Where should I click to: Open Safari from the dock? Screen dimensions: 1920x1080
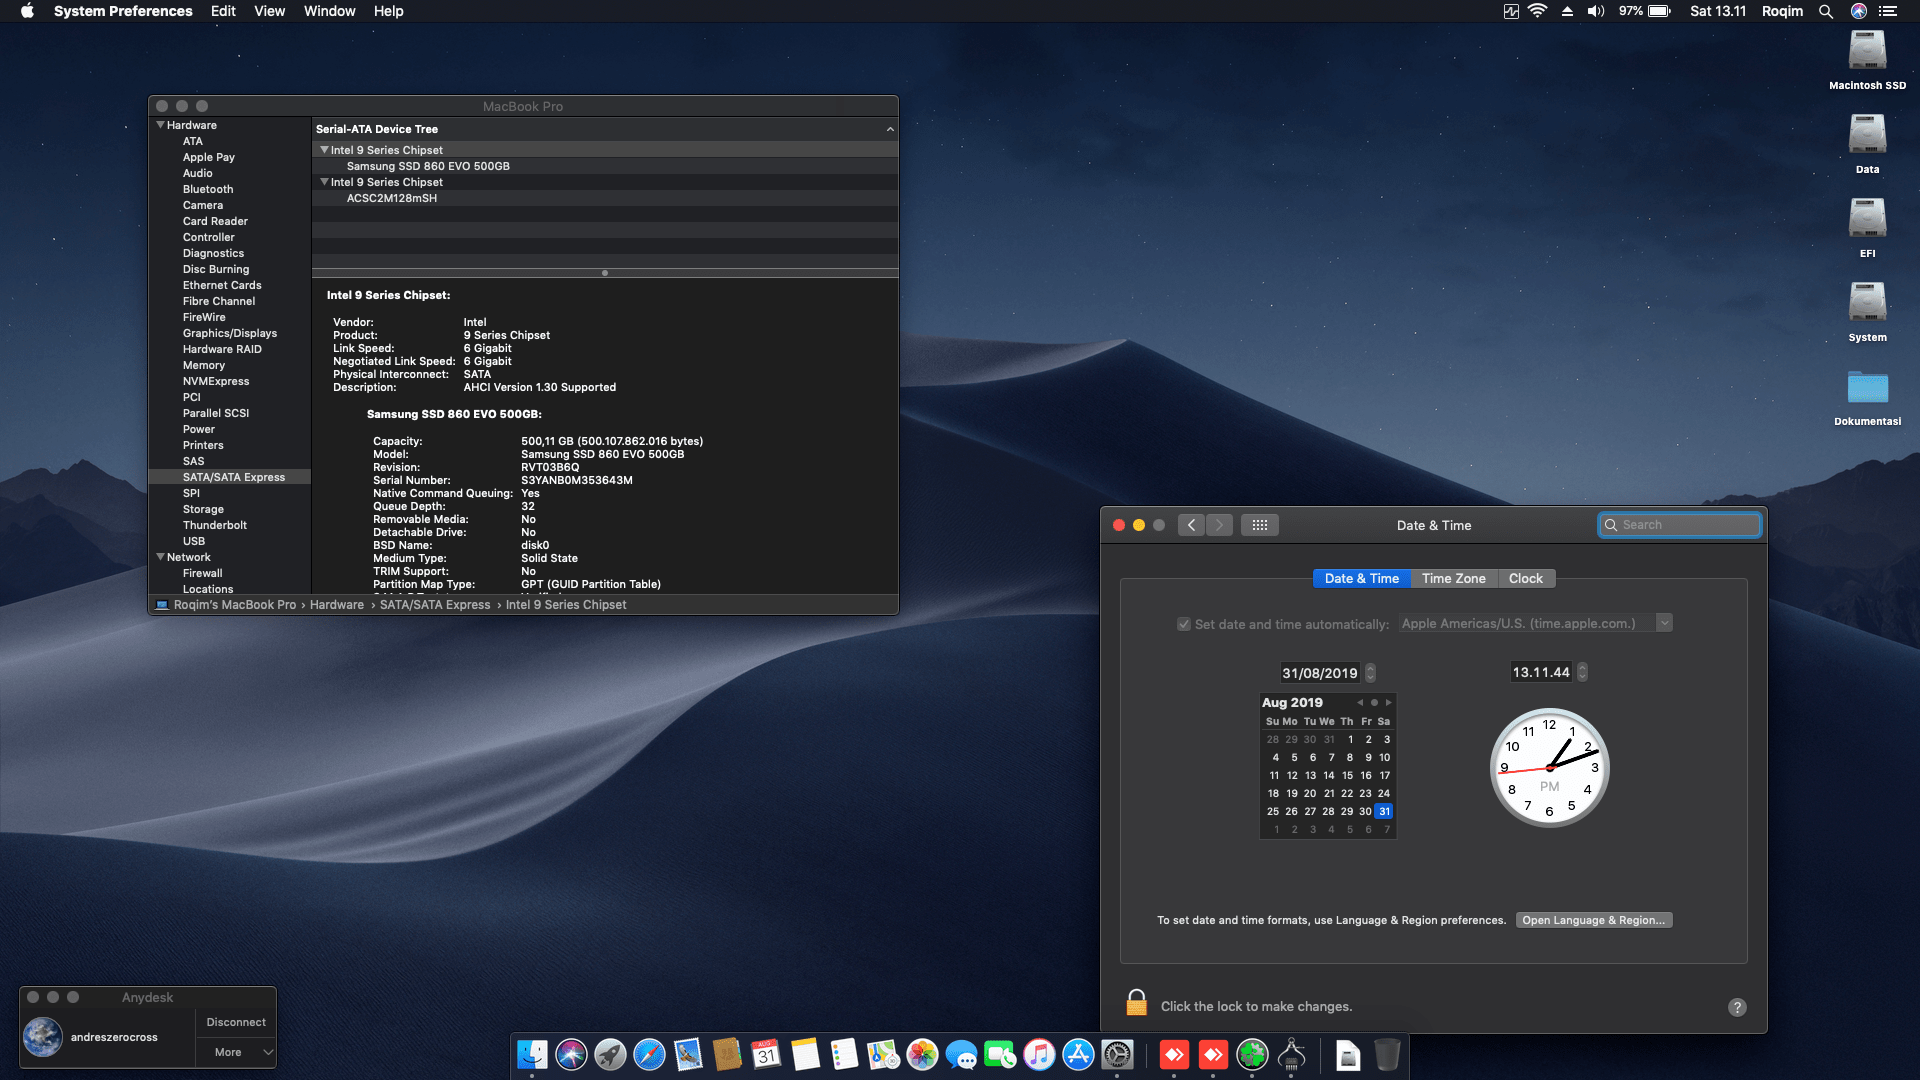point(649,1054)
